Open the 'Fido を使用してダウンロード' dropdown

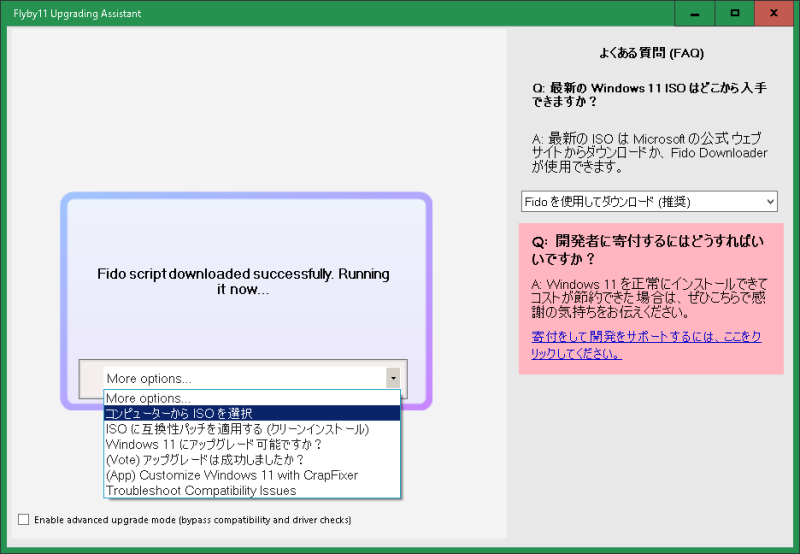[649, 202]
